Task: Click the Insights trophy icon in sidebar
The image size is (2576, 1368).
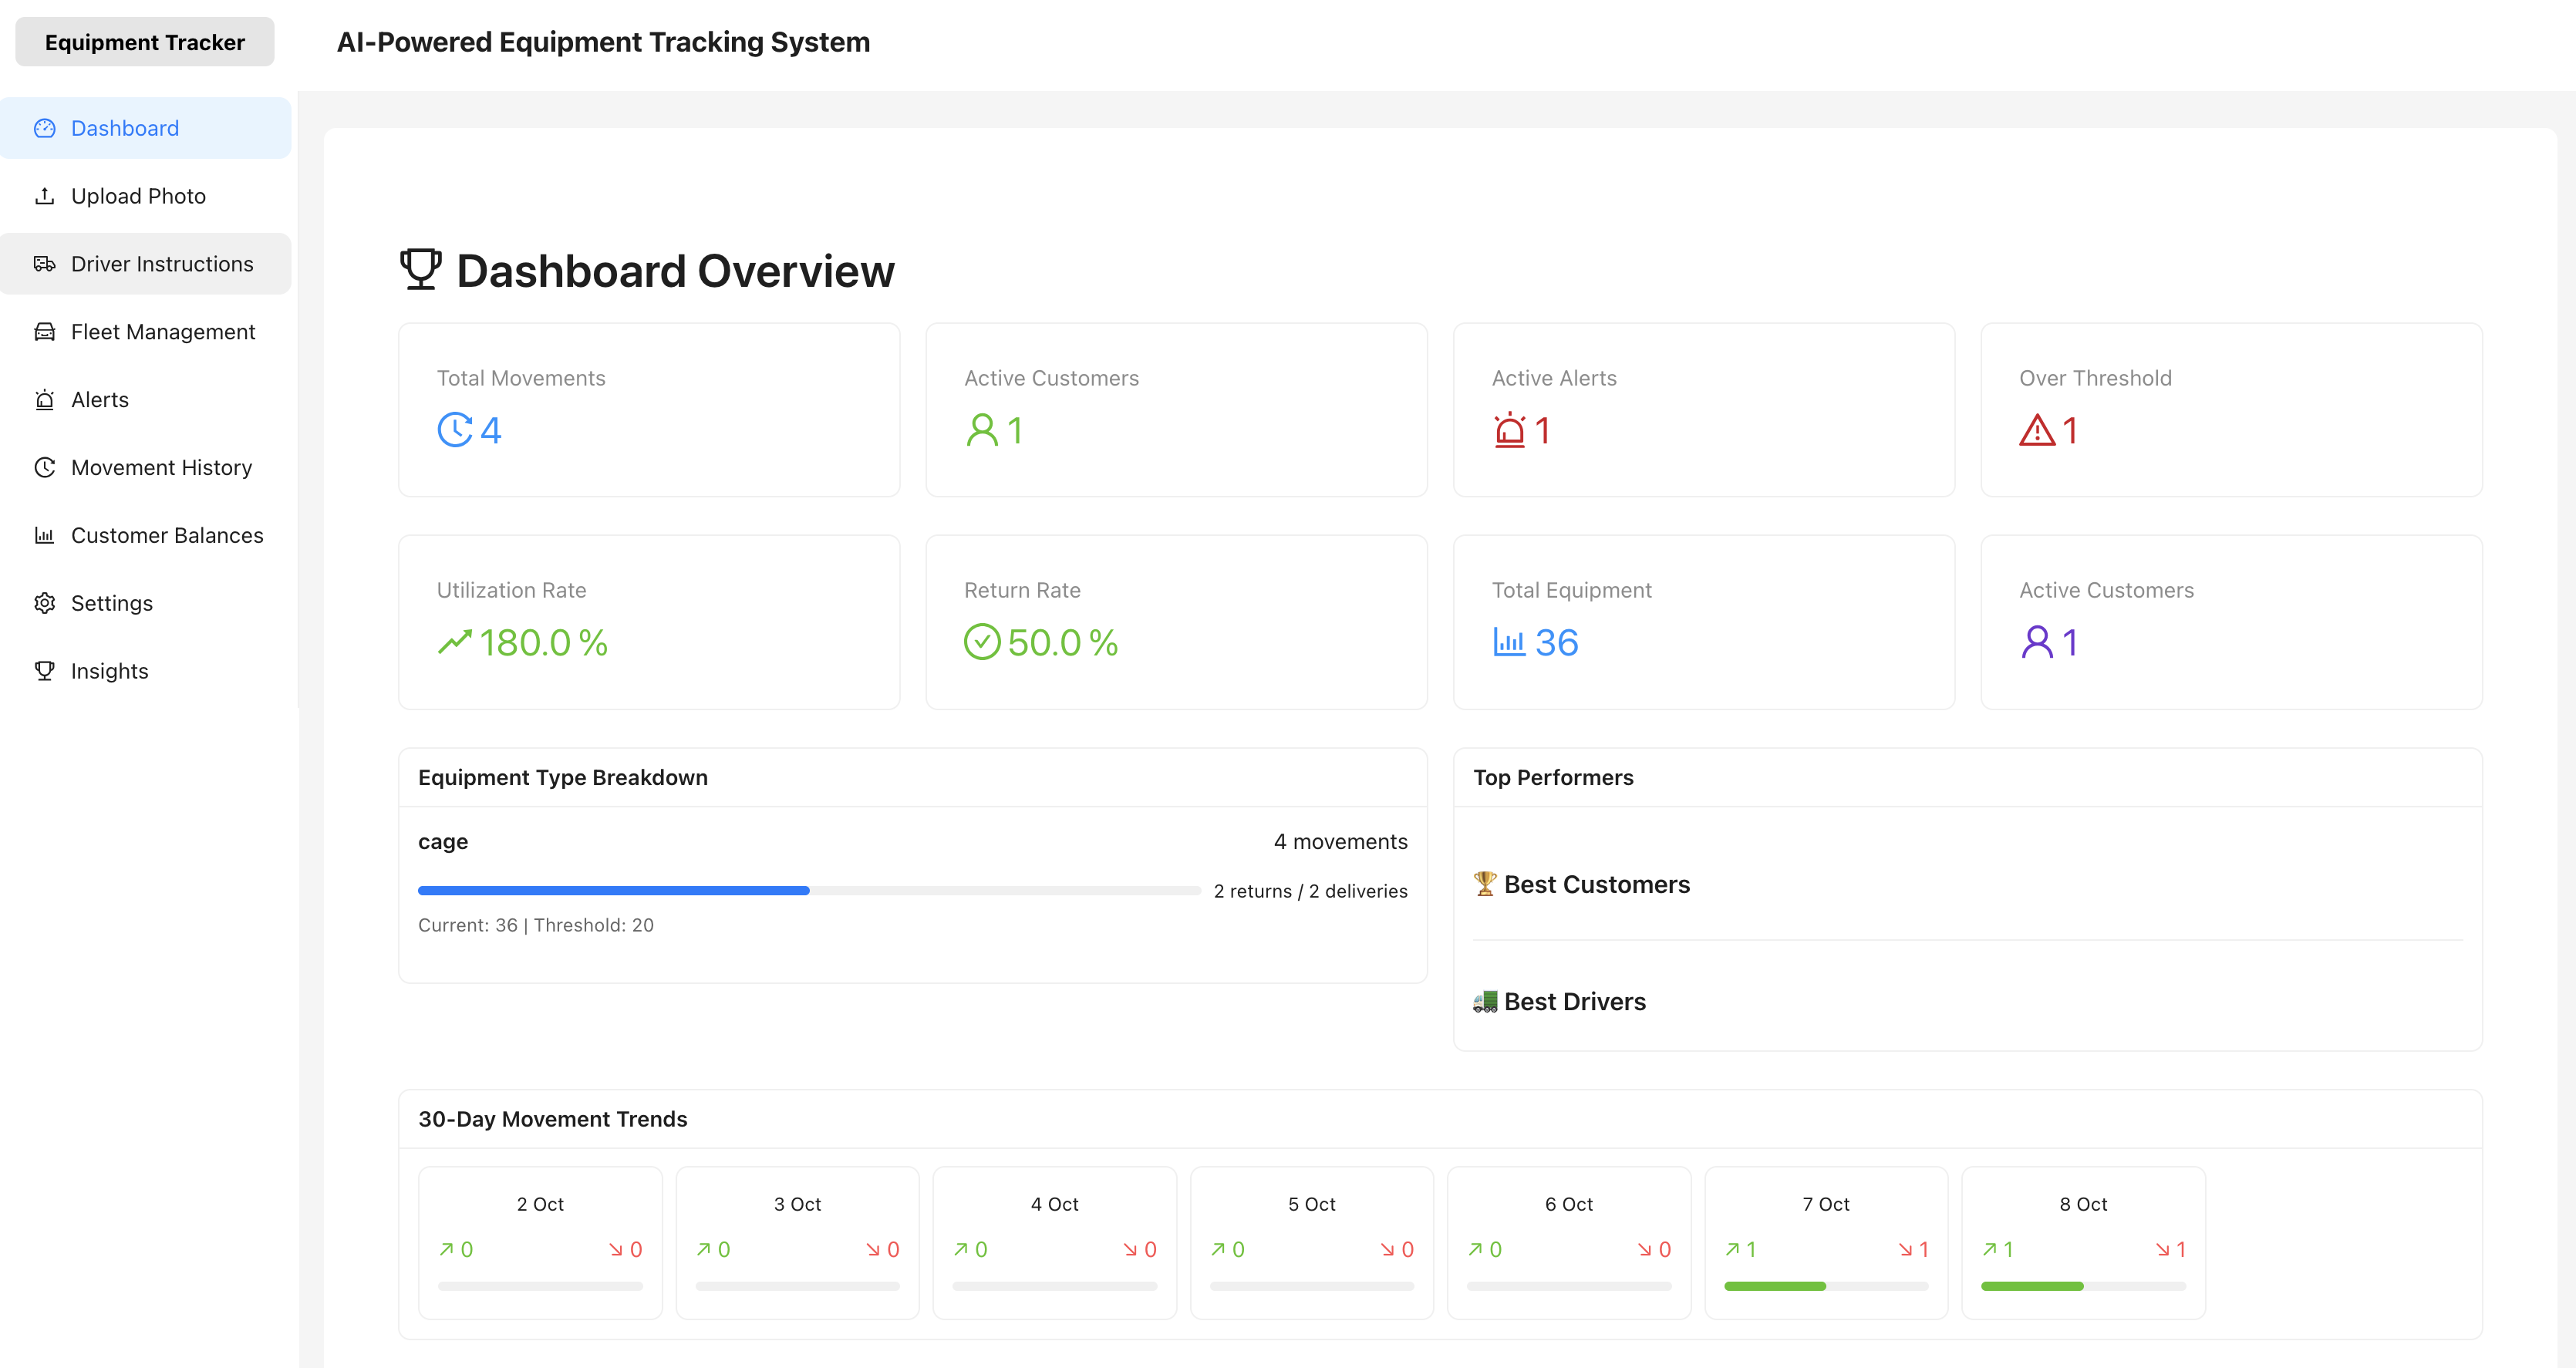Action: coord(44,671)
